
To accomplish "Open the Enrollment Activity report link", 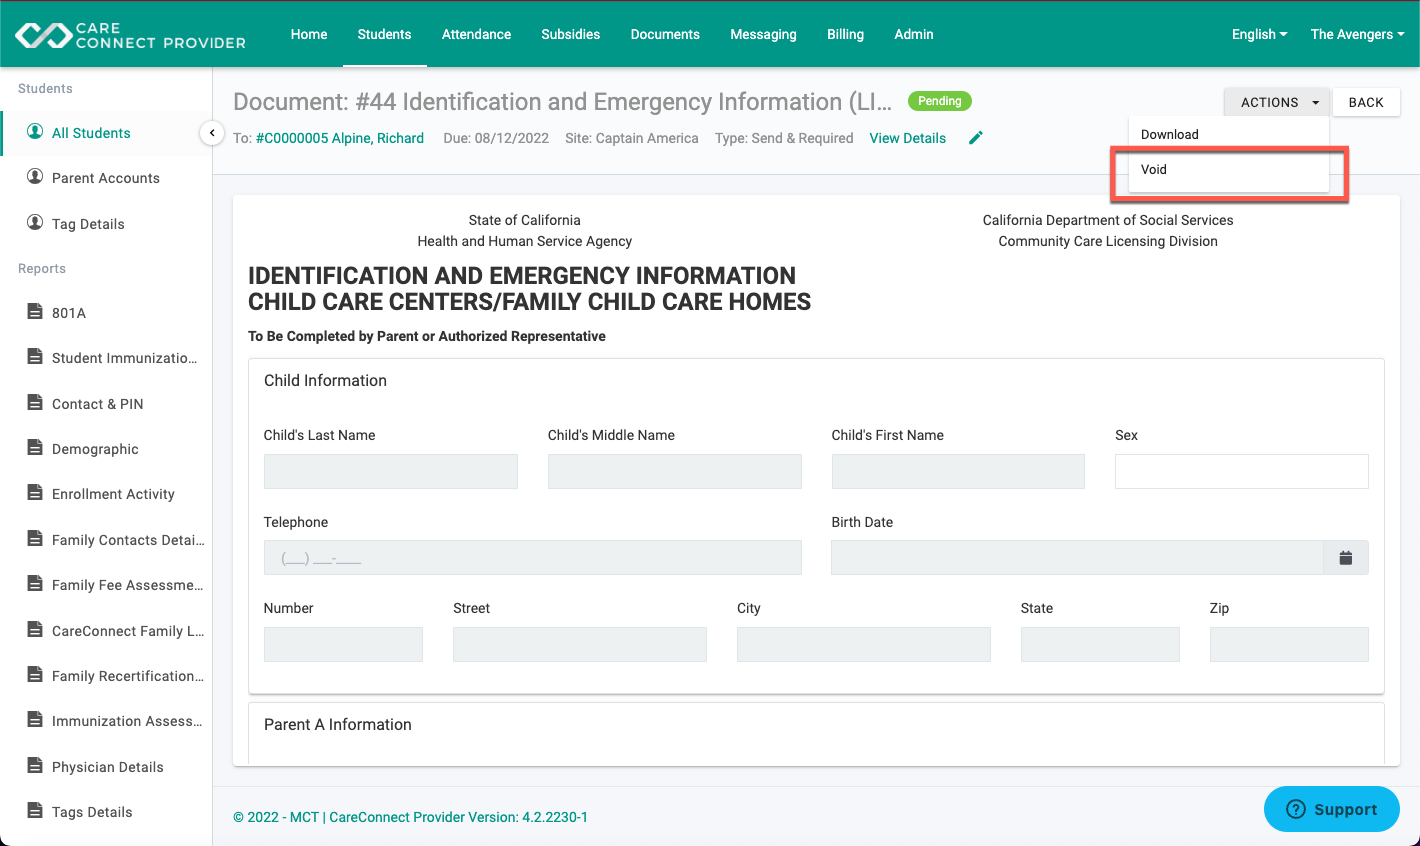I will [x=113, y=494].
